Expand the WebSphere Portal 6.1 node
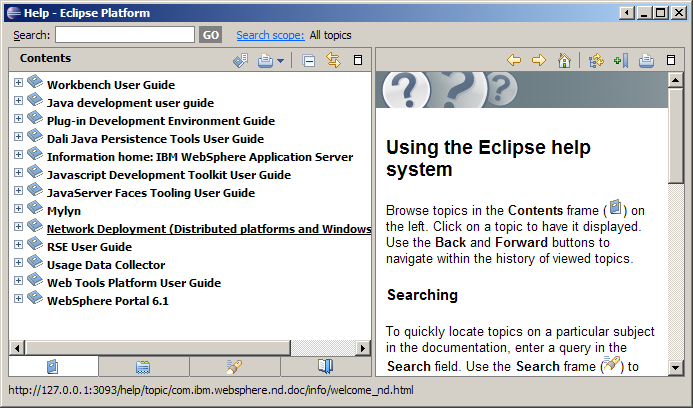 coord(18,298)
